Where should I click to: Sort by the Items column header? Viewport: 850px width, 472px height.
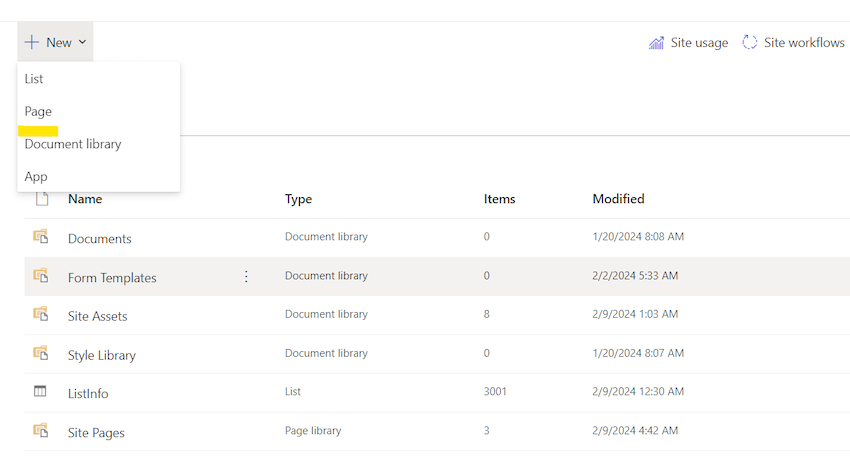499,199
